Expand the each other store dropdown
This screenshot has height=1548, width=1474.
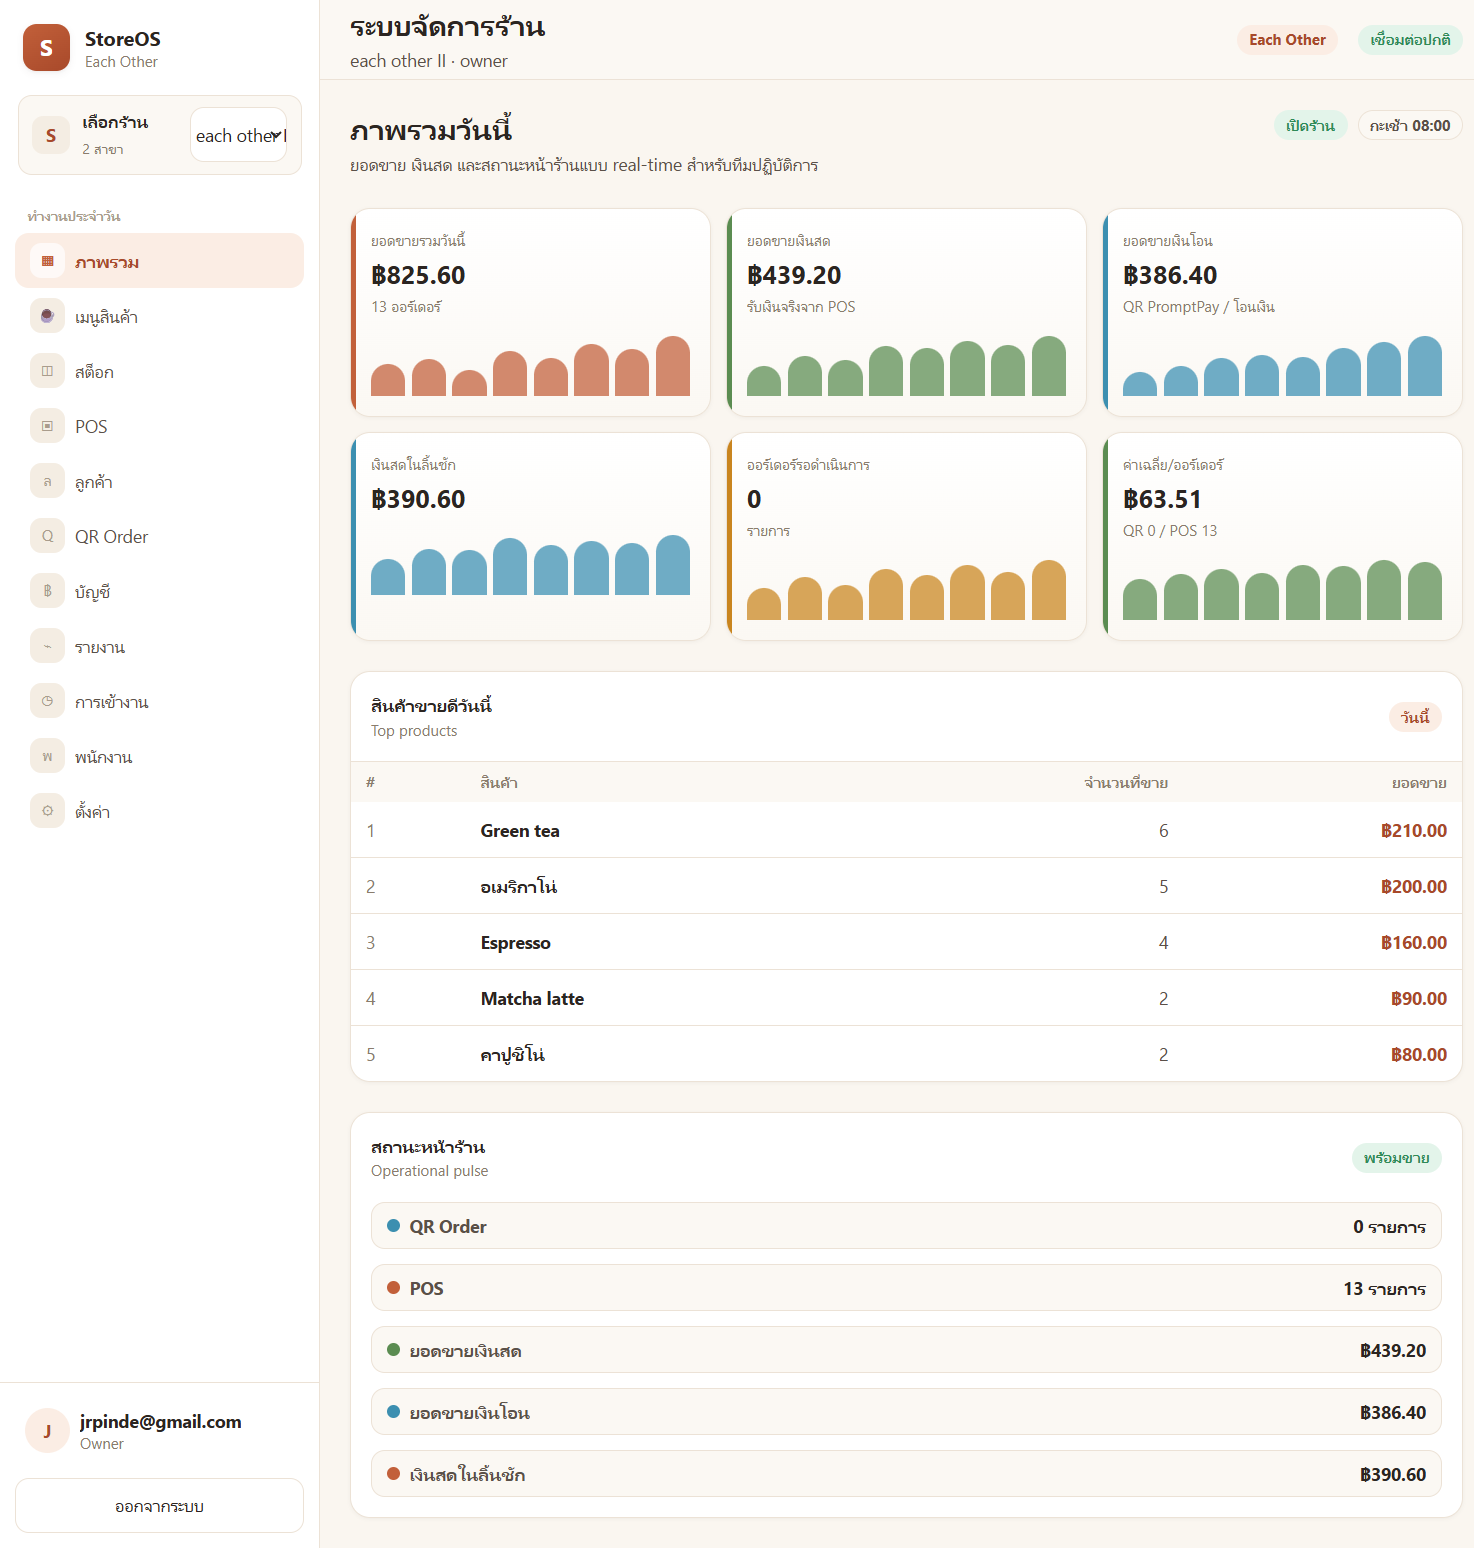pyautogui.click(x=239, y=135)
